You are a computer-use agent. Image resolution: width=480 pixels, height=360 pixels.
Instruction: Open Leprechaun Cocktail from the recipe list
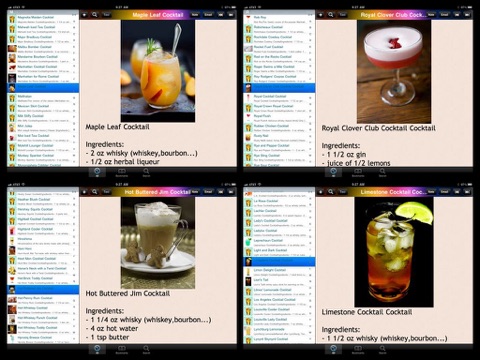(279, 242)
